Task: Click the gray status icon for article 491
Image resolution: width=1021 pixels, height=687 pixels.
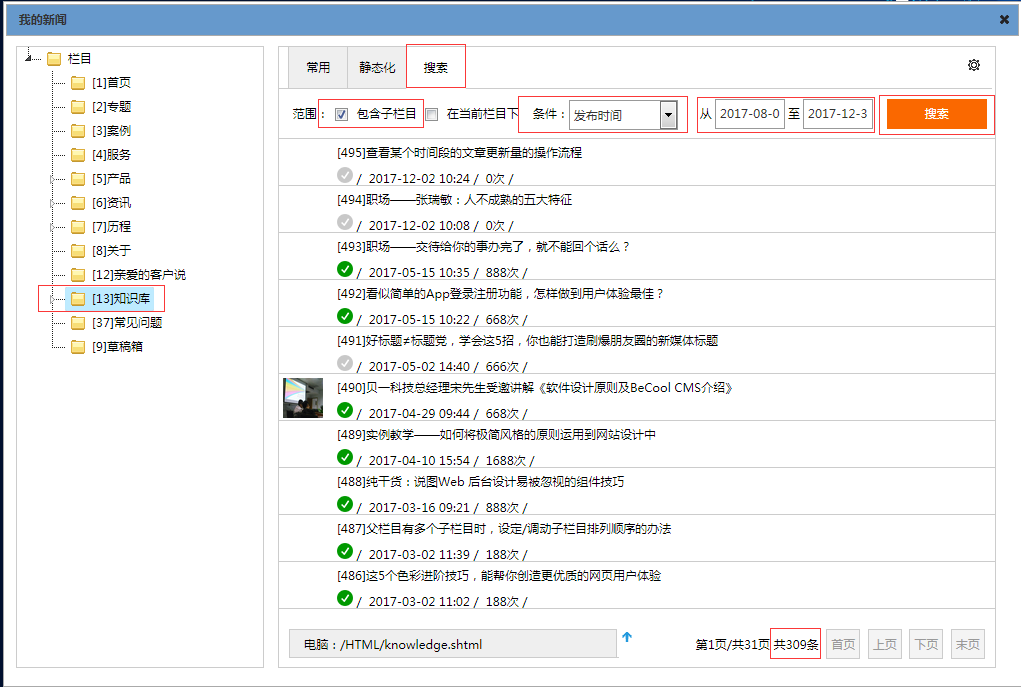Action: tap(345, 363)
